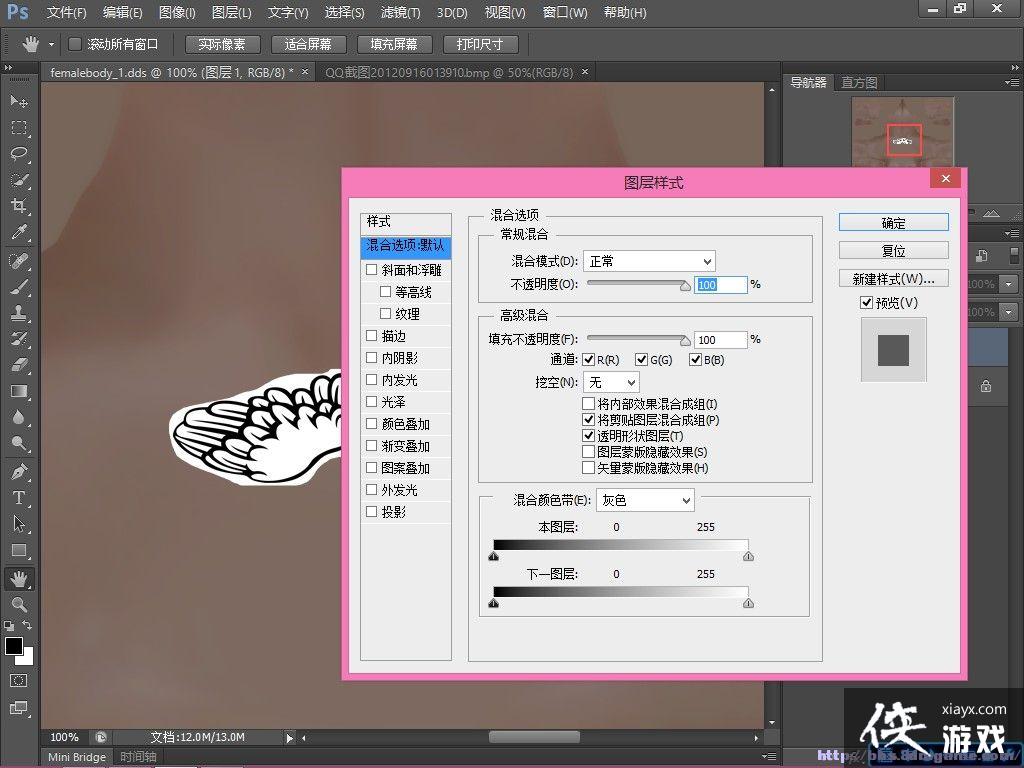The width and height of the screenshot is (1024, 768).
Task: Select the Eyedropper tool
Action: click(x=19, y=232)
